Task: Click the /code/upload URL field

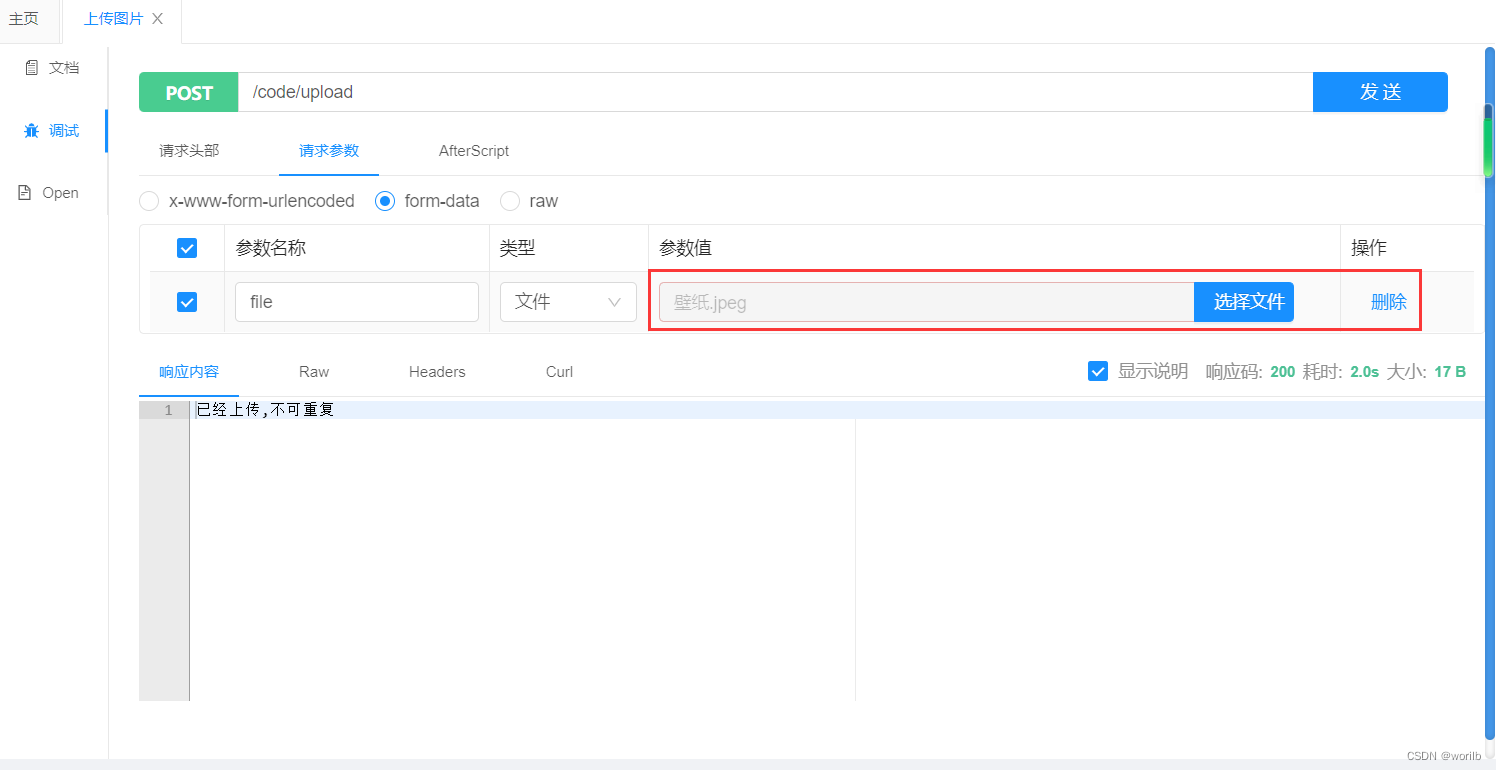Action: 775,92
